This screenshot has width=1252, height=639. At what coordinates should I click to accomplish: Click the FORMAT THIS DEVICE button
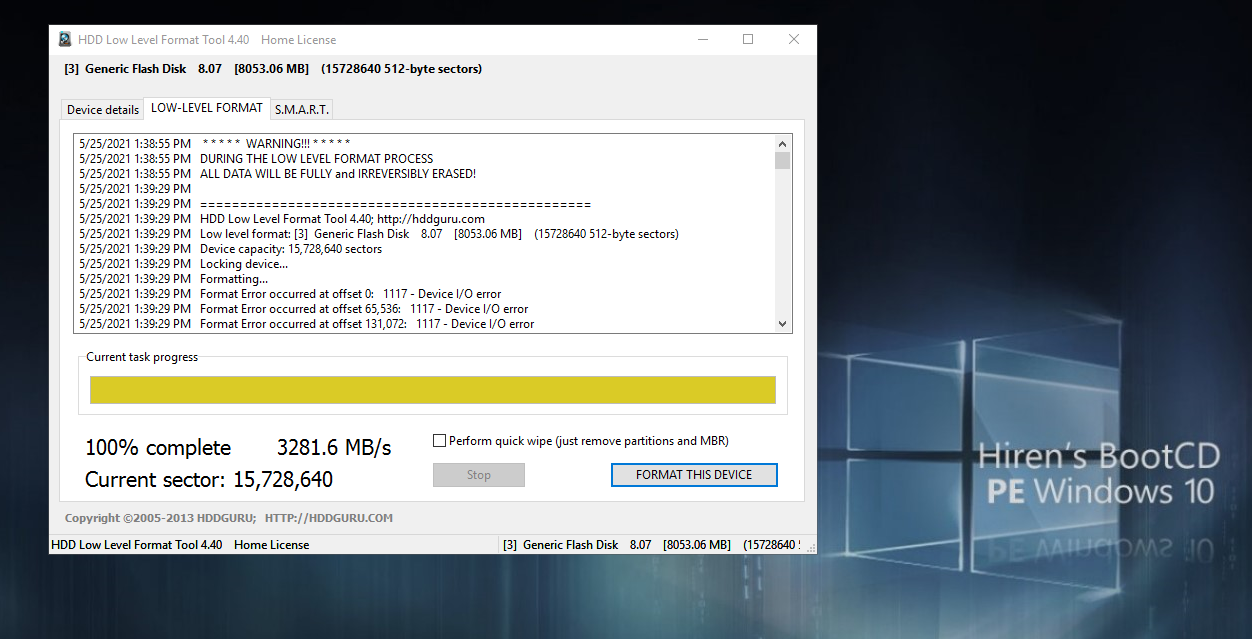pos(694,475)
